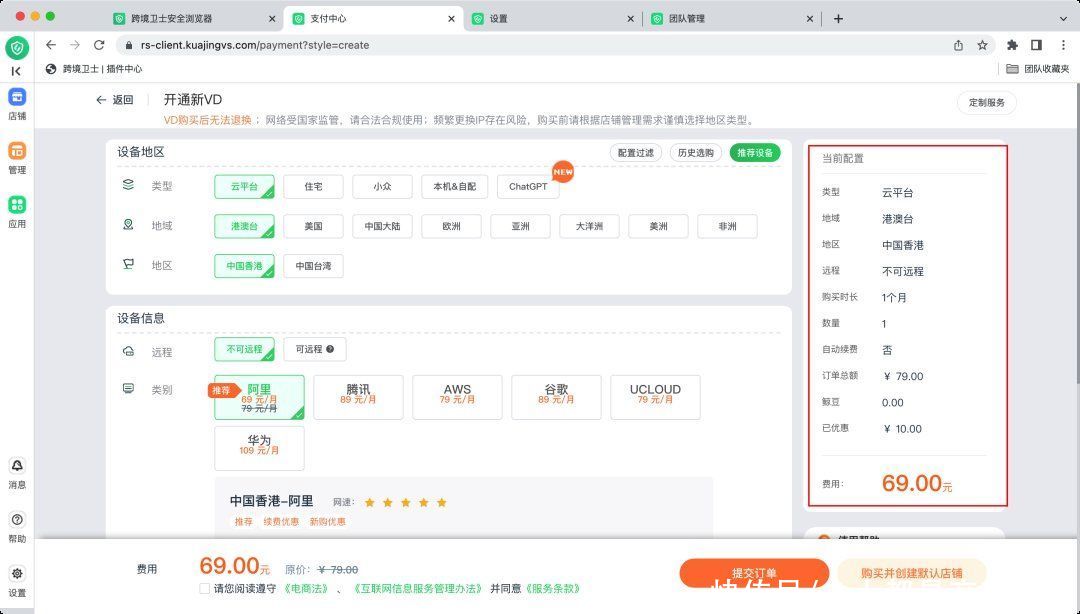The width and height of the screenshot is (1080, 614).
Task: Click the share icon in the address bar
Action: (x=958, y=45)
